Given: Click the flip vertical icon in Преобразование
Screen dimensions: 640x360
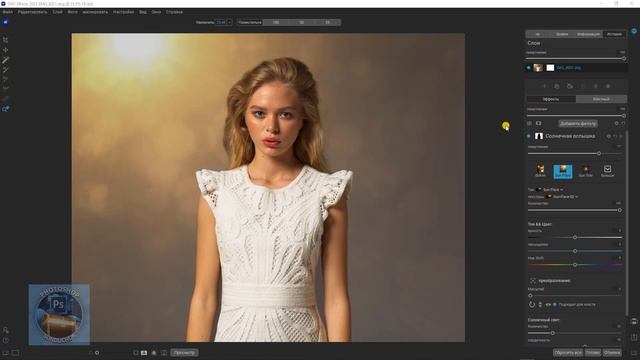Looking at the screenshot, I should (x=540, y=304).
